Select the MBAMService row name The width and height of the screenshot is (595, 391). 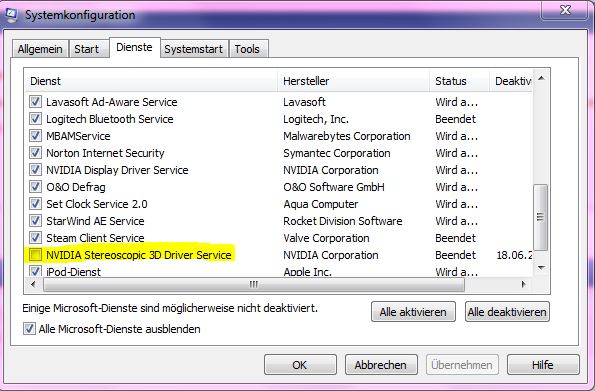pos(78,136)
